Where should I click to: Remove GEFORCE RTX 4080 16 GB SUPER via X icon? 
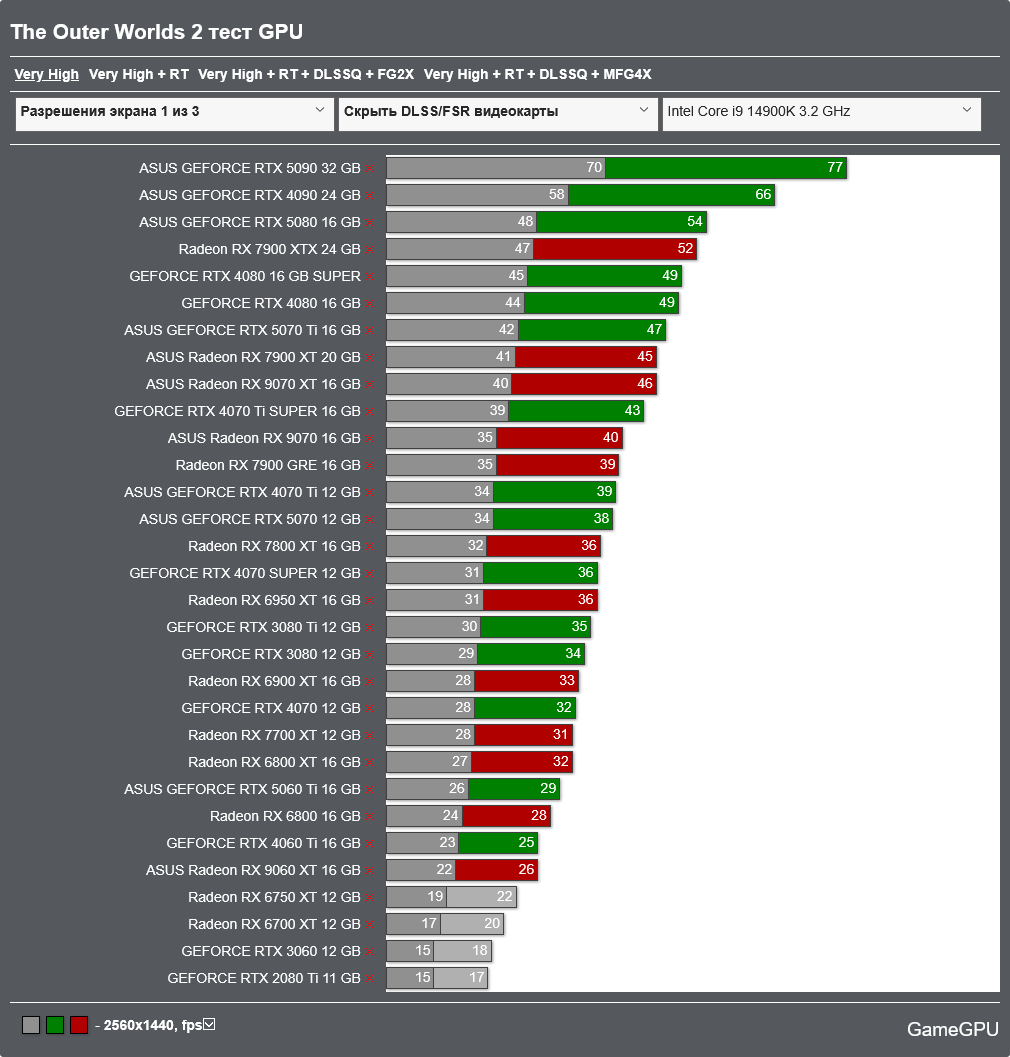(x=369, y=276)
